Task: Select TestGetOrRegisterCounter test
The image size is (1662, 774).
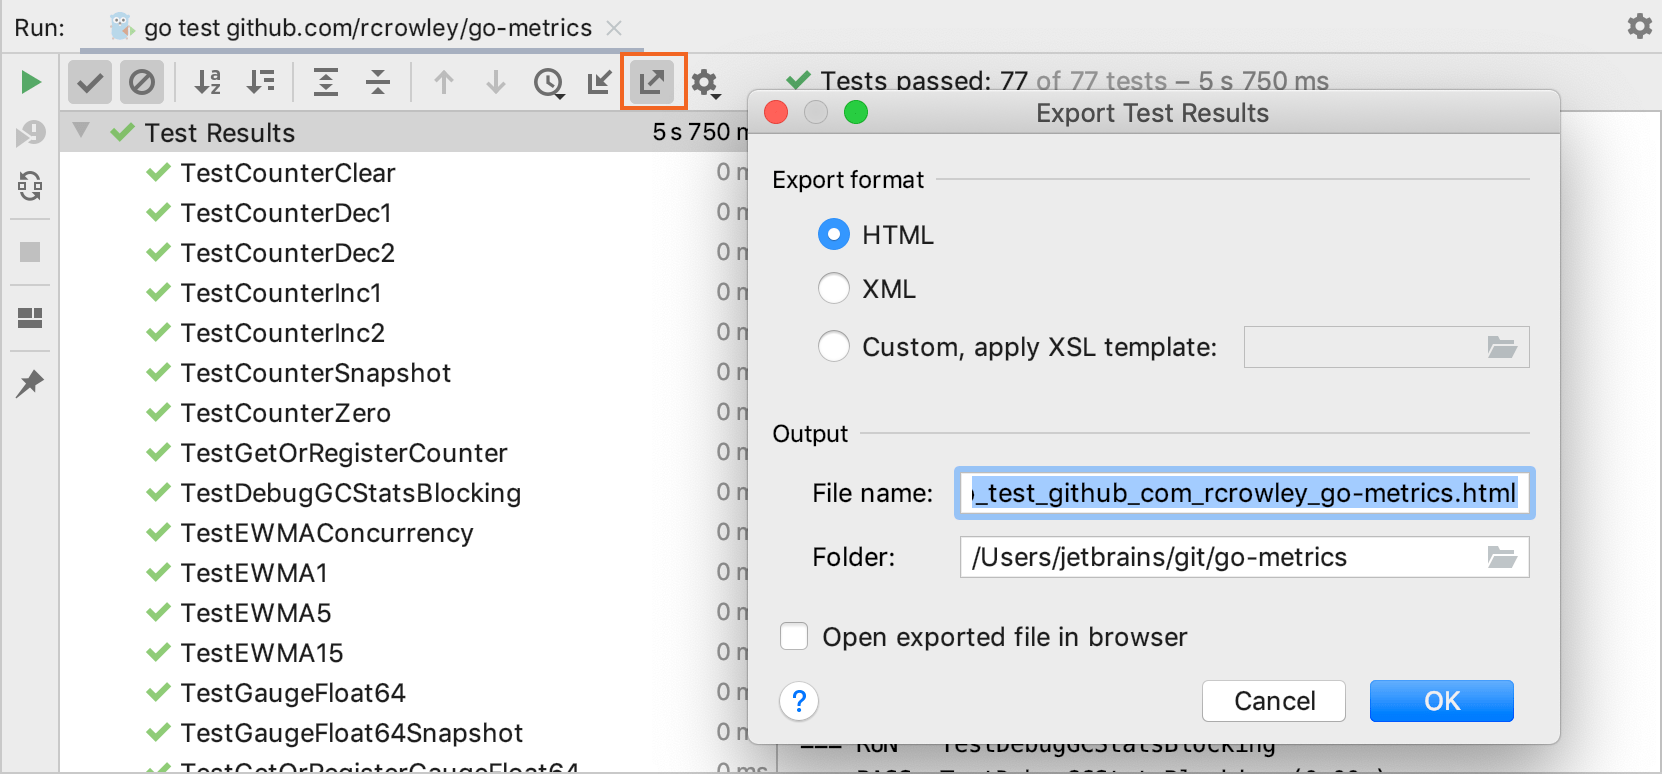Action: coord(344,453)
